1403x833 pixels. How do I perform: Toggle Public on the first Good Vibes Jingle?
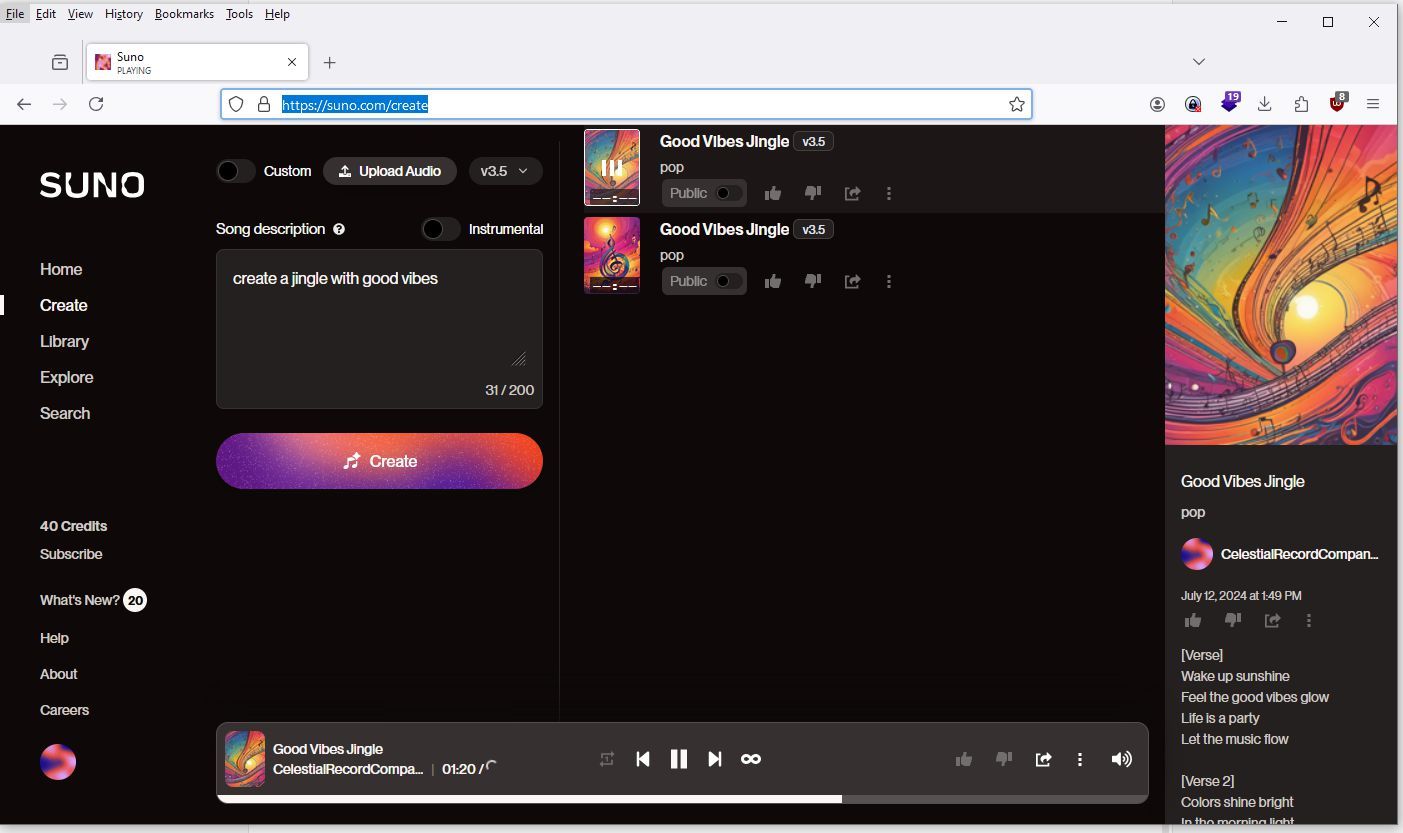(729, 193)
